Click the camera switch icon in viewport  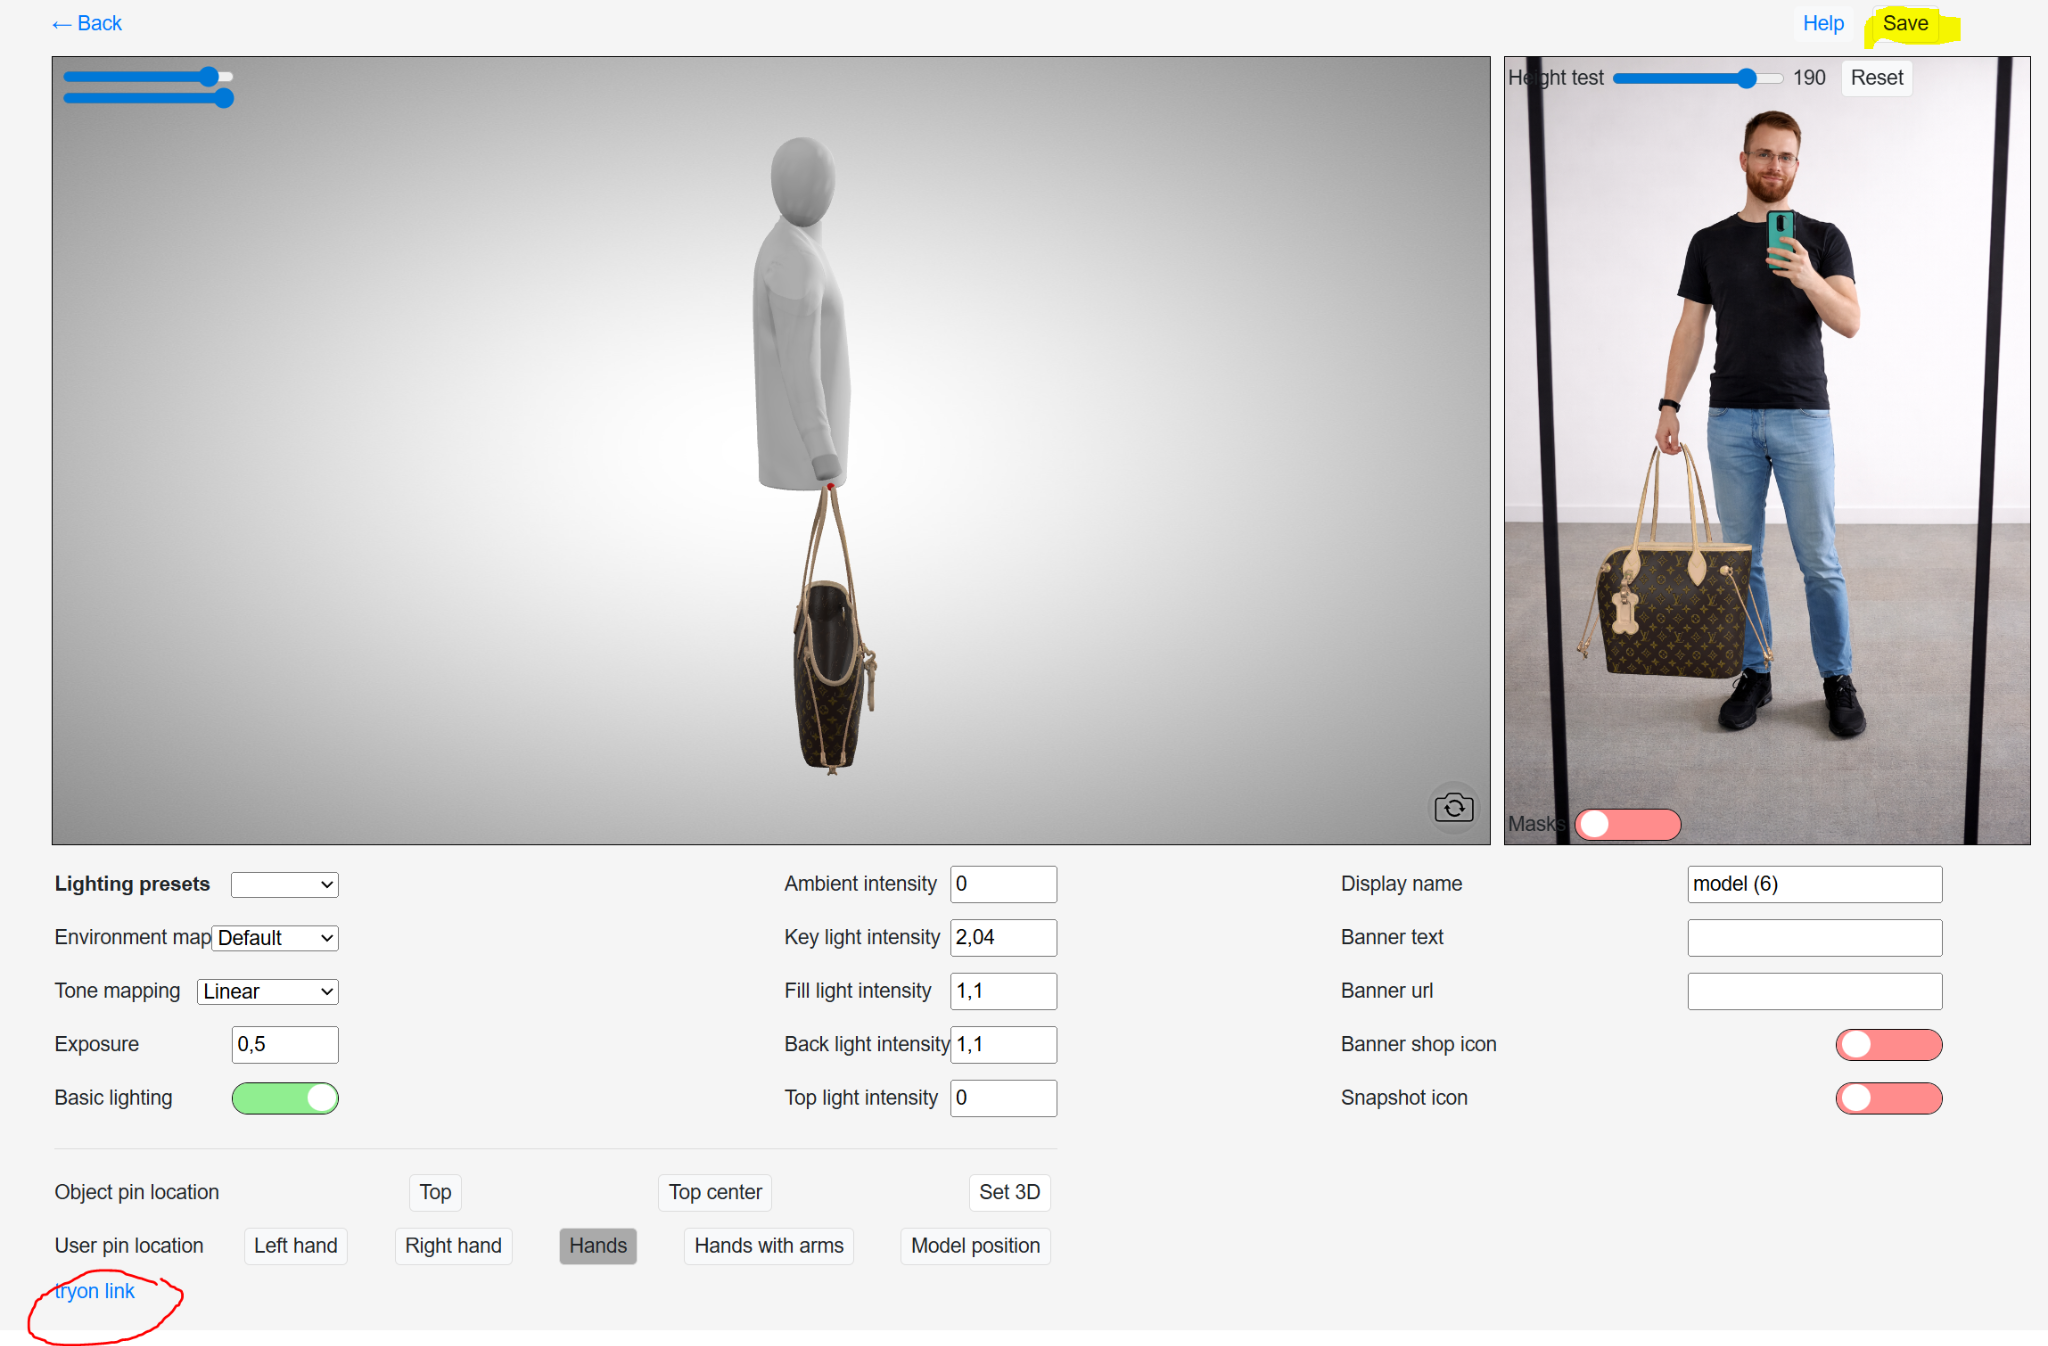click(x=1453, y=807)
